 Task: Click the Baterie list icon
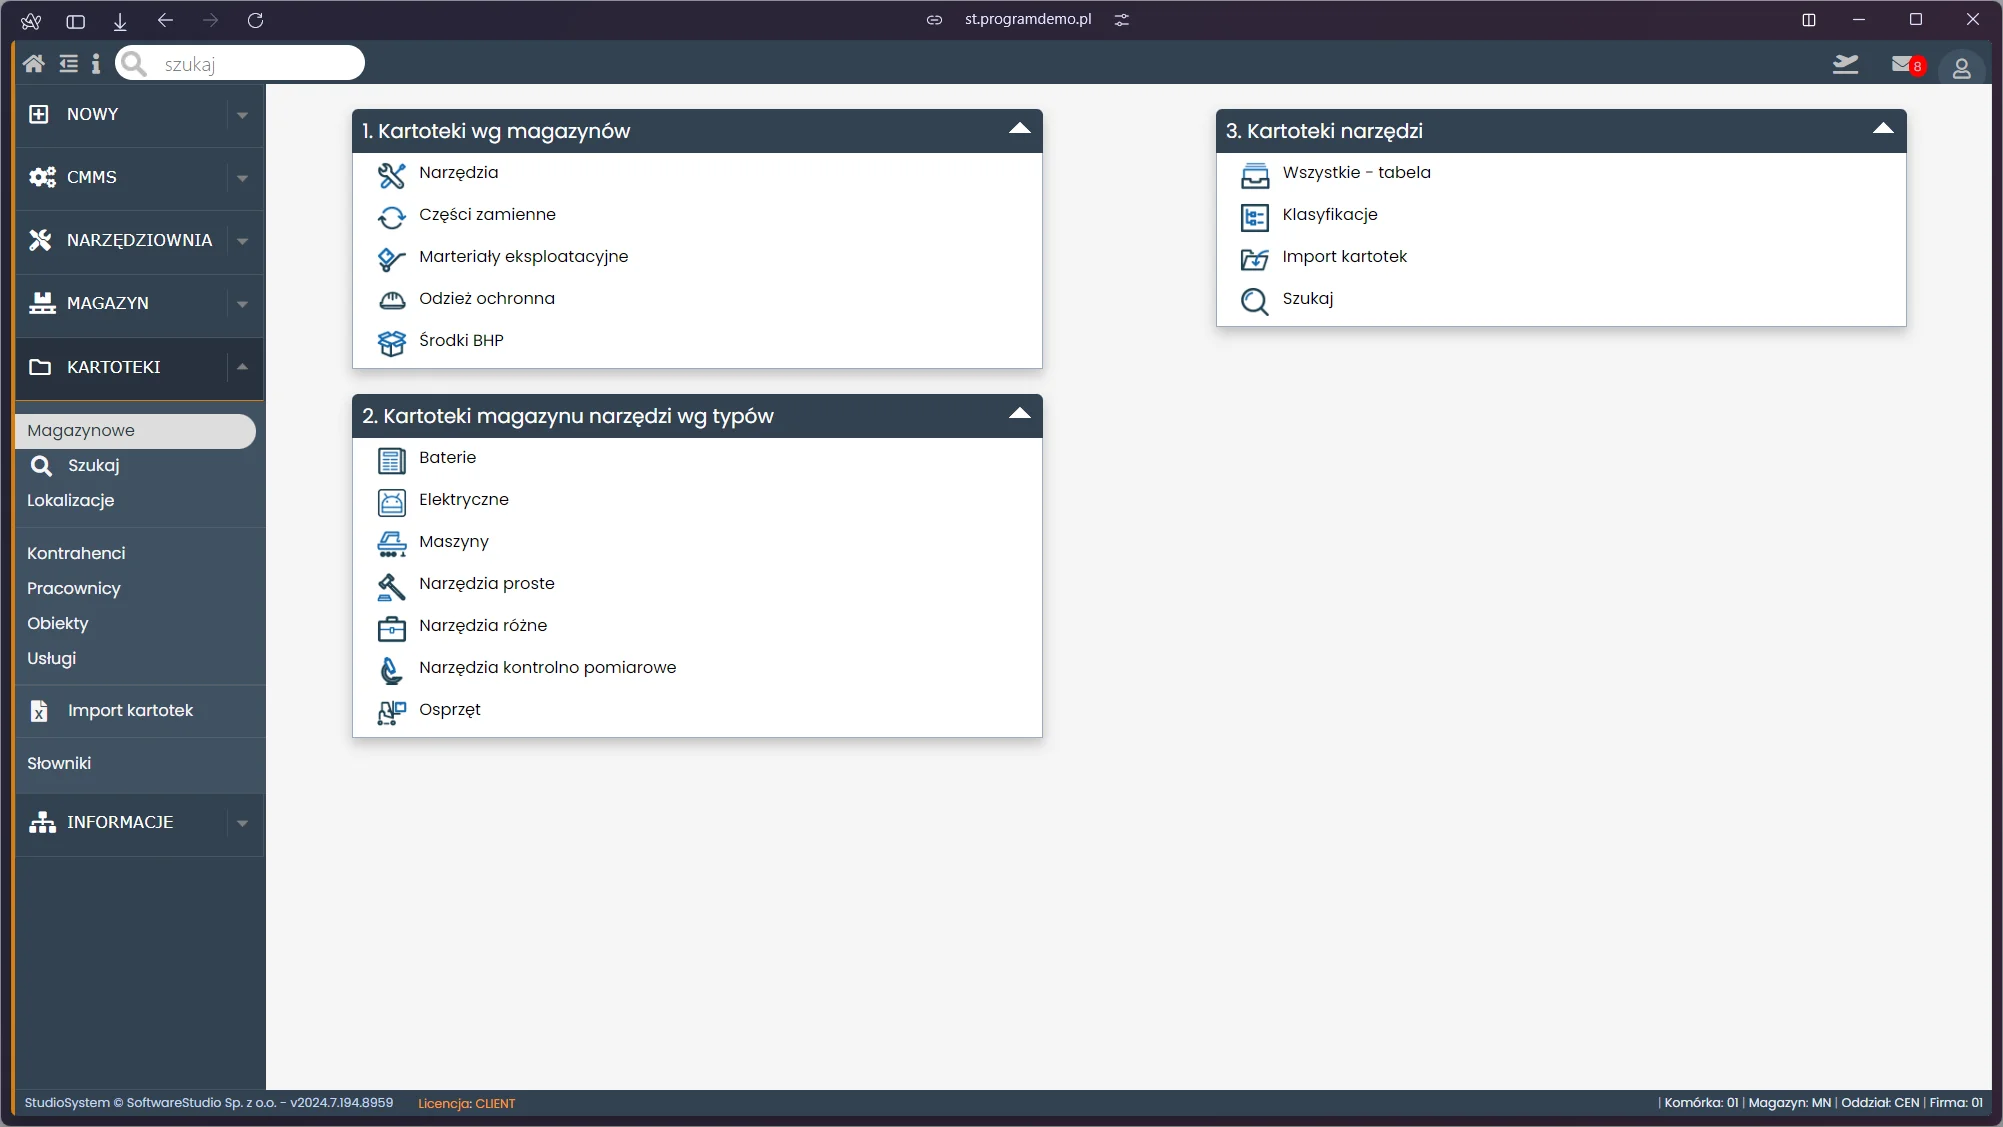click(391, 460)
